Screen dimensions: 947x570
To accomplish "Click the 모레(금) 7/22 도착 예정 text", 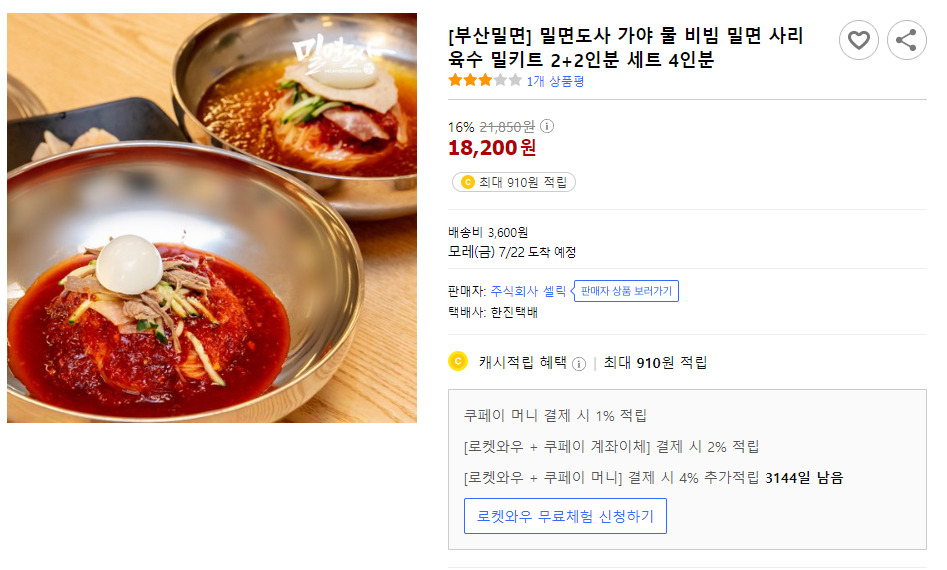I will pos(512,252).
